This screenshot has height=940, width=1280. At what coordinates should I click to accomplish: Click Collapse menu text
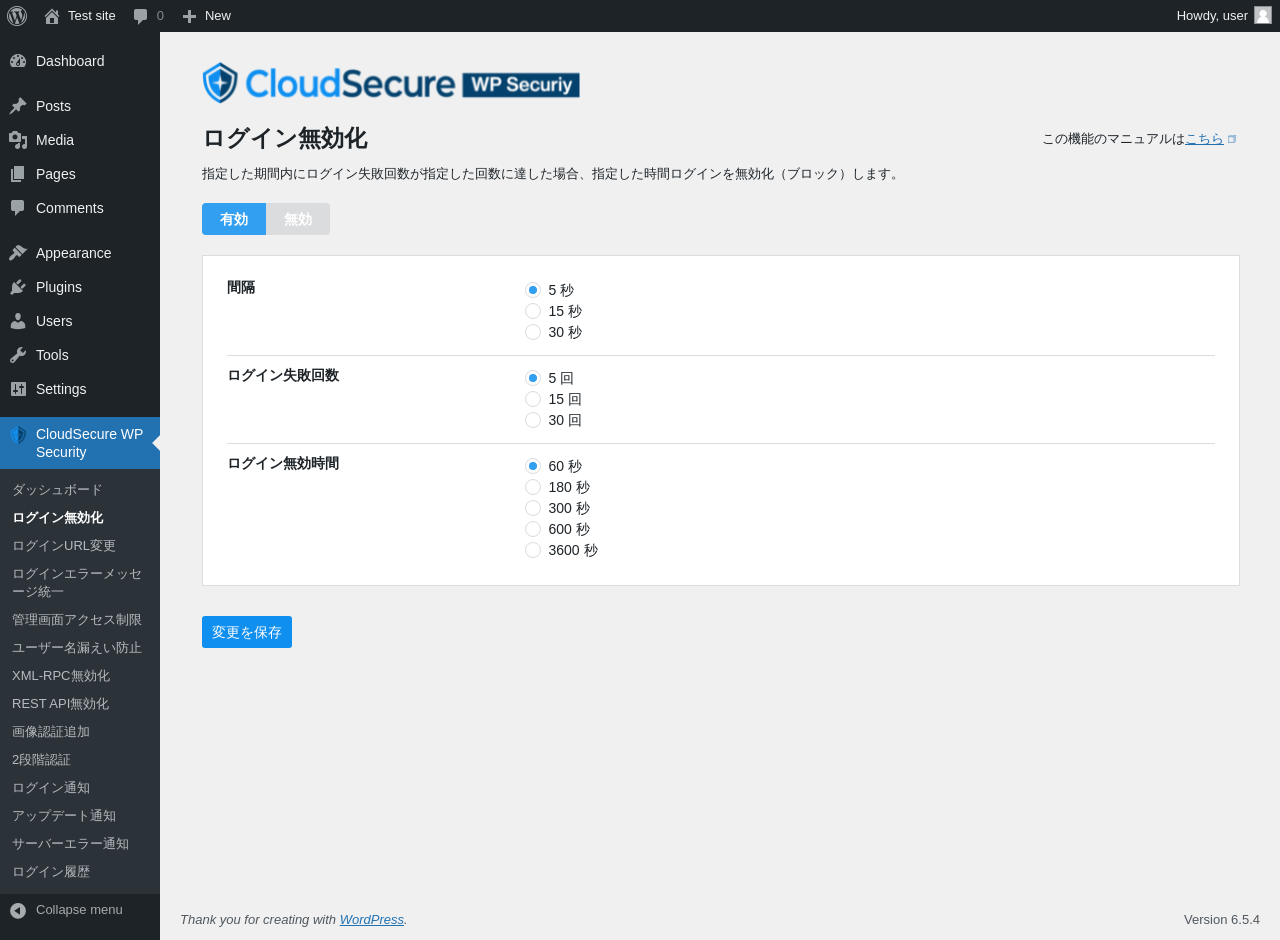[x=79, y=910]
